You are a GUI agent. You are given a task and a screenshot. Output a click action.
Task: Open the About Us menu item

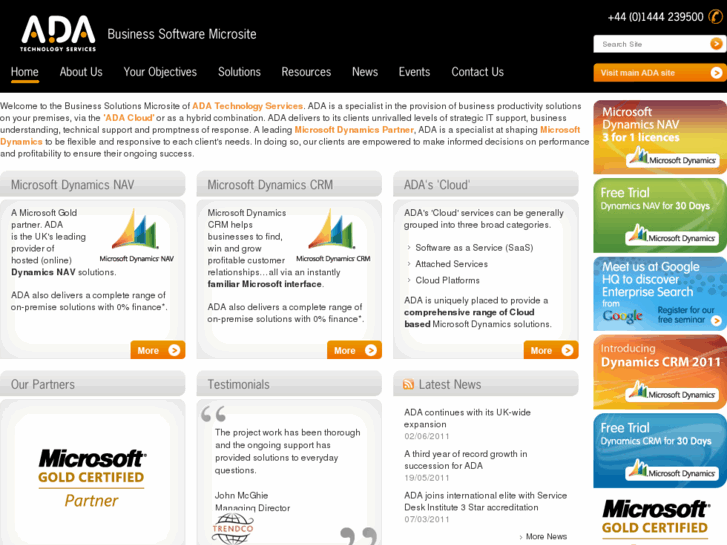click(81, 72)
